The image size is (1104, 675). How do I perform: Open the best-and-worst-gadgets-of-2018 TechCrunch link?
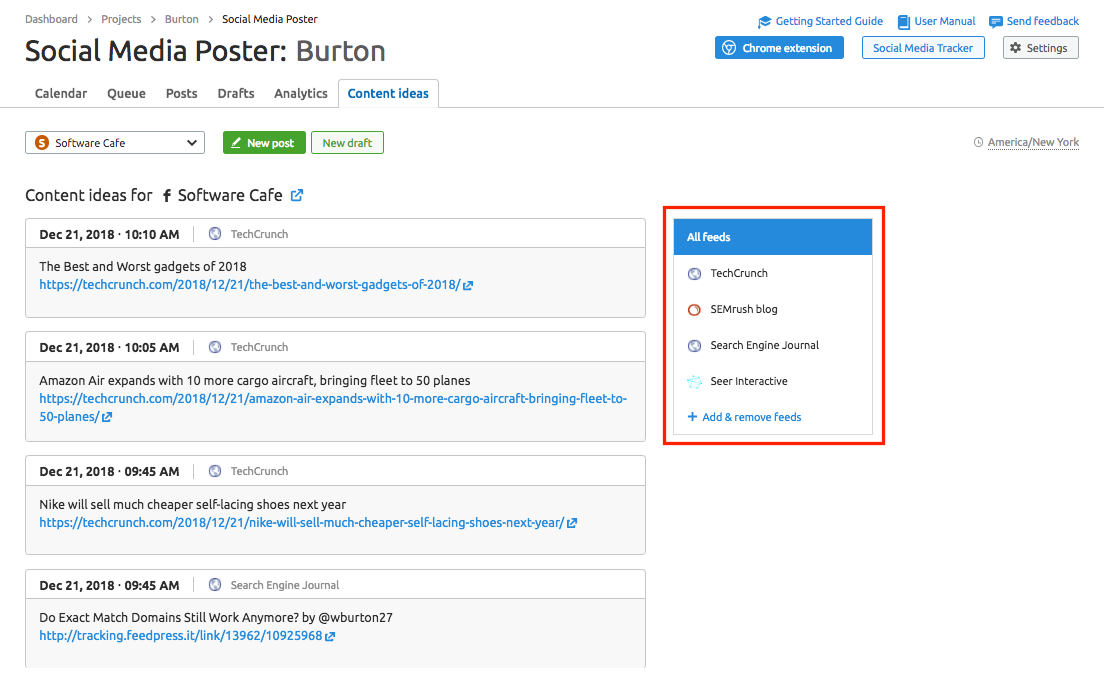249,284
